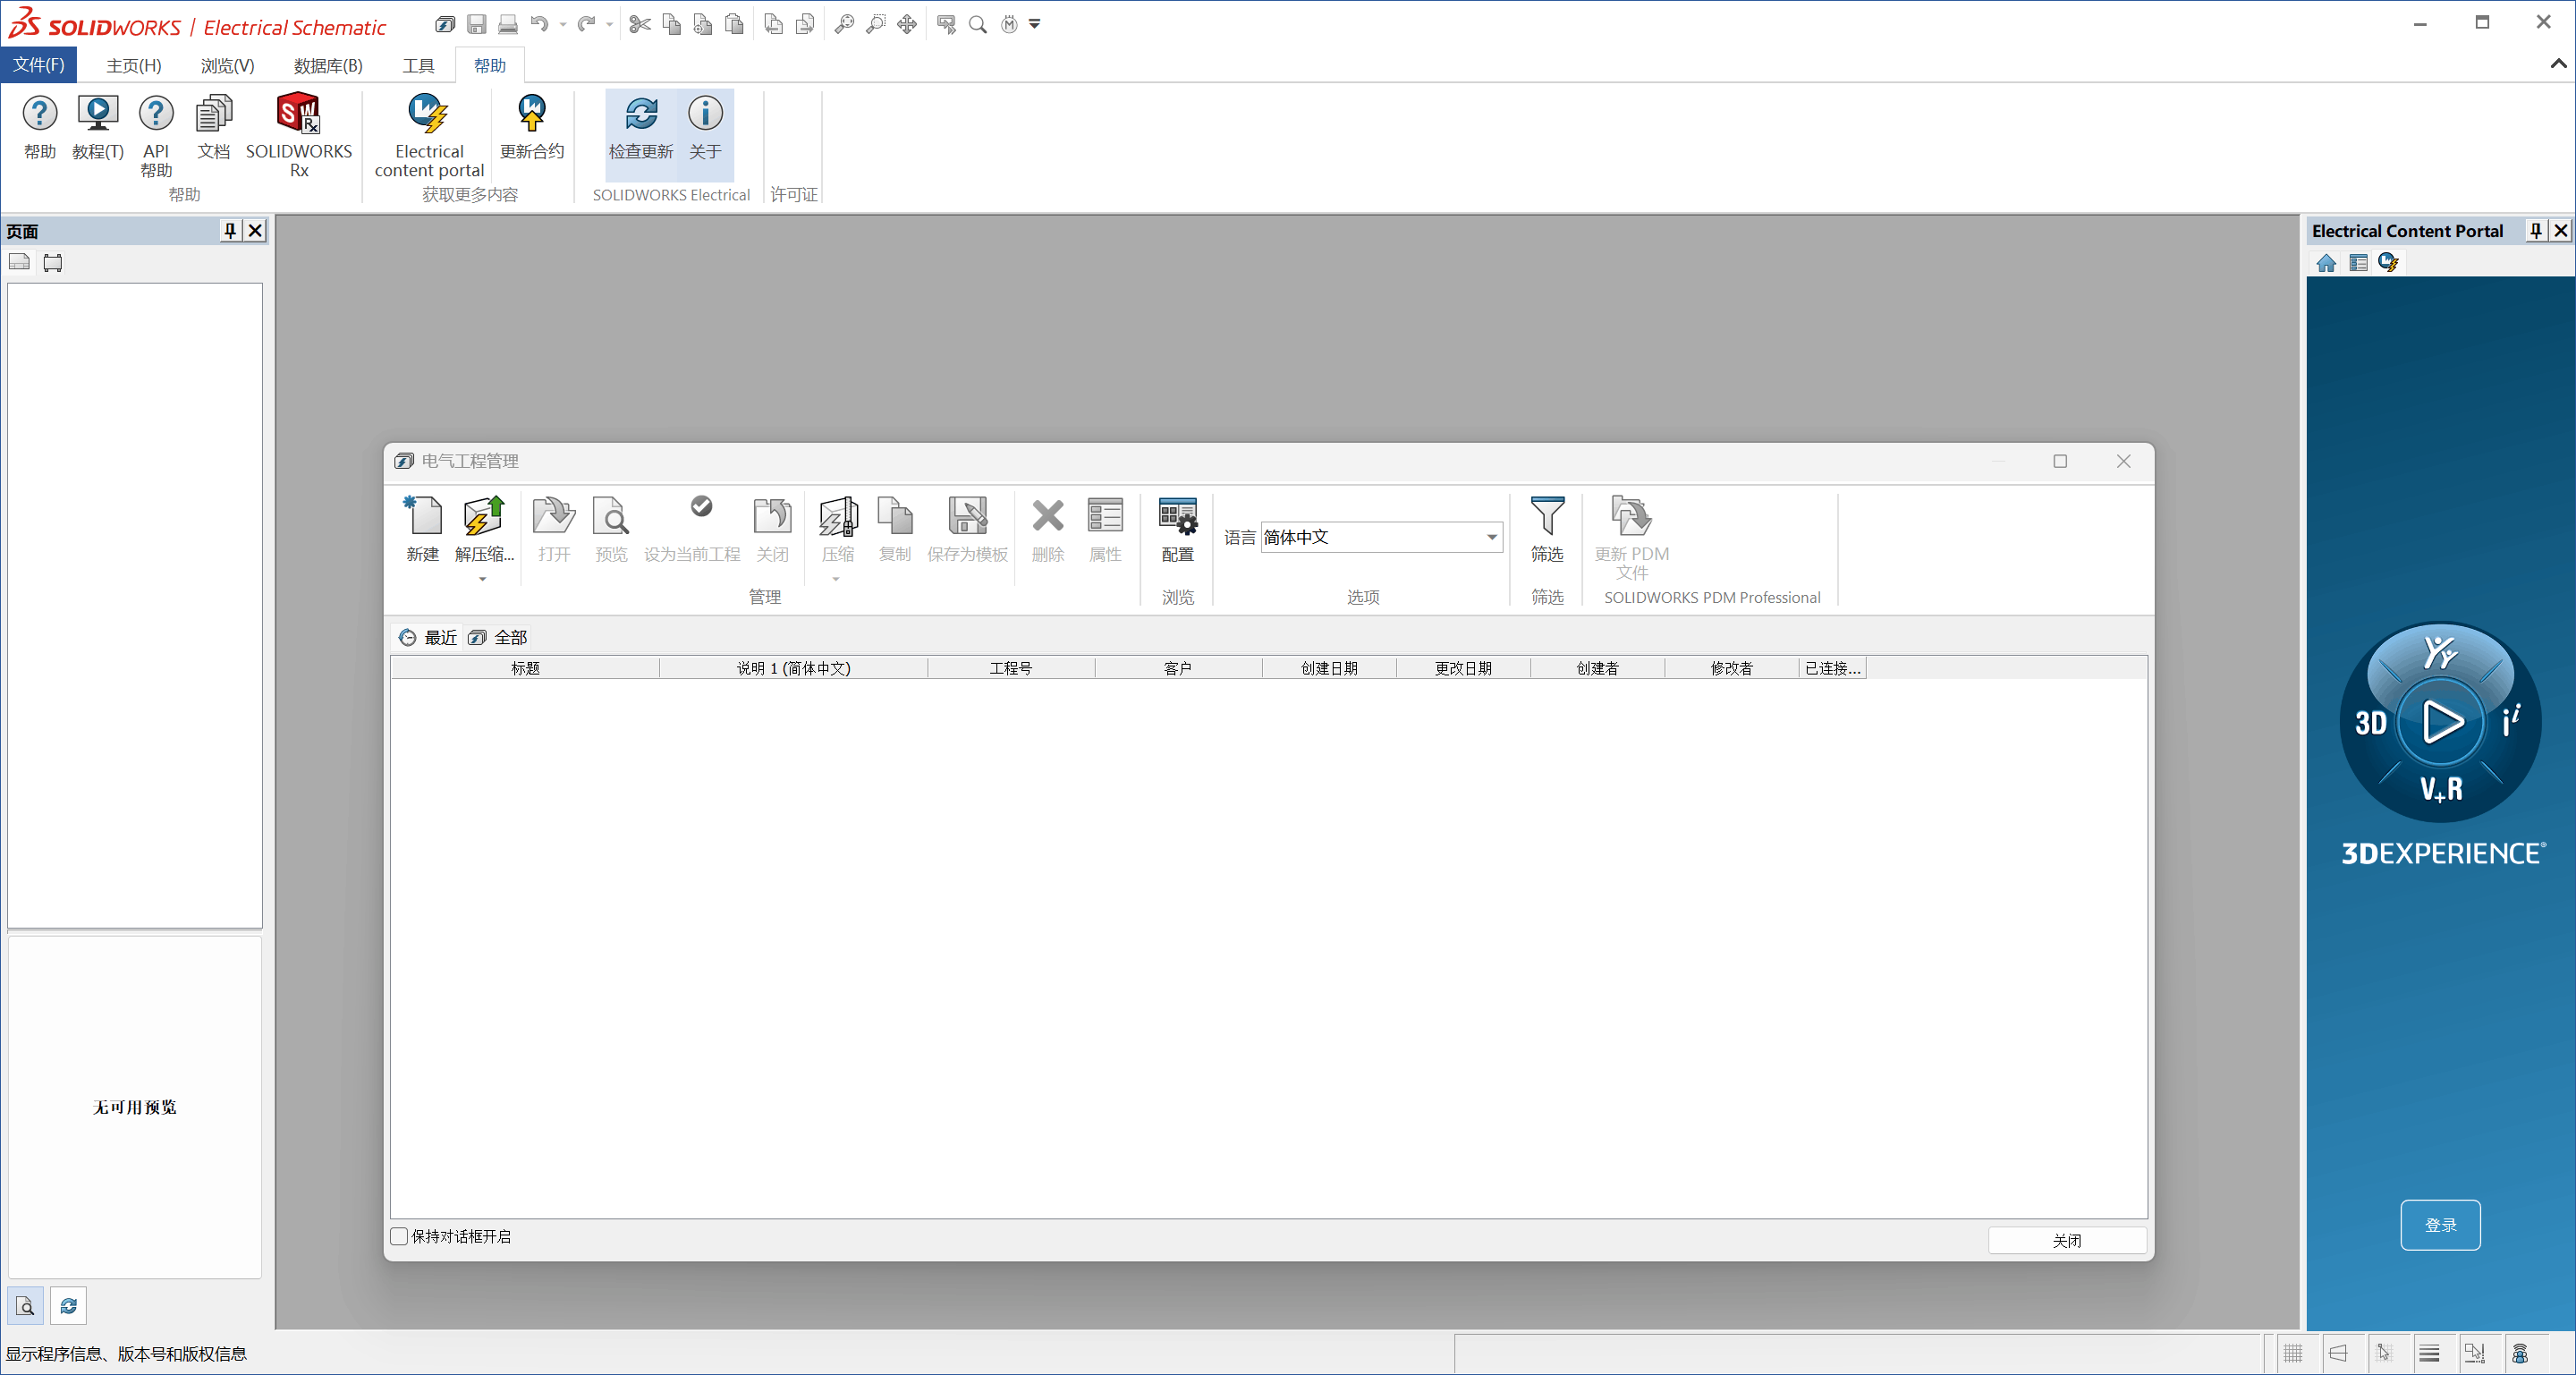Open the Configuration (配置) icon
This screenshot has height=1375, width=2576.
[1177, 517]
